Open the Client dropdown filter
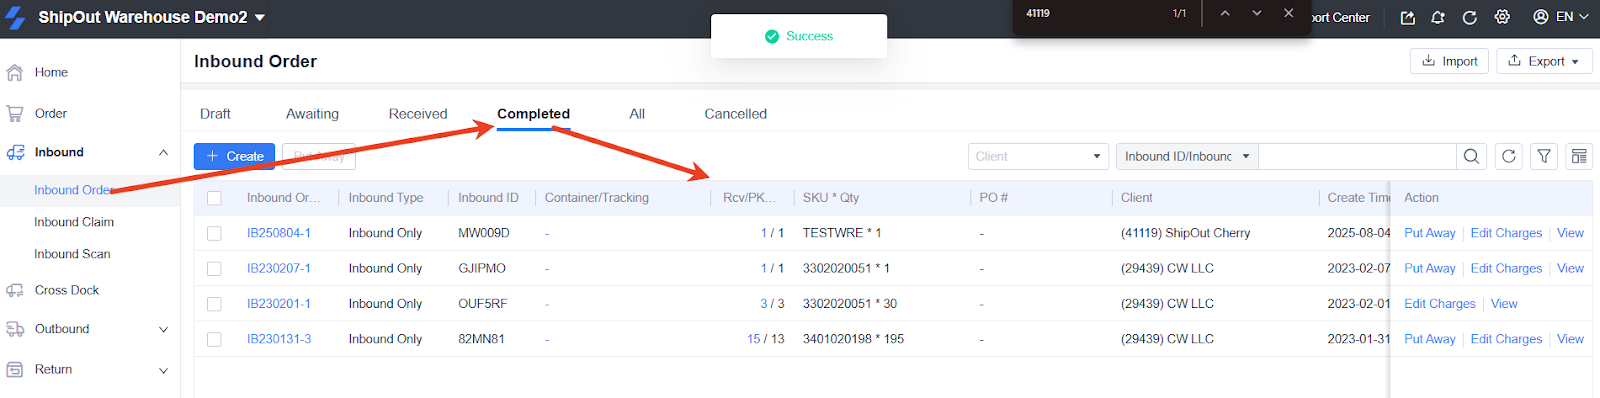 pos(1038,156)
